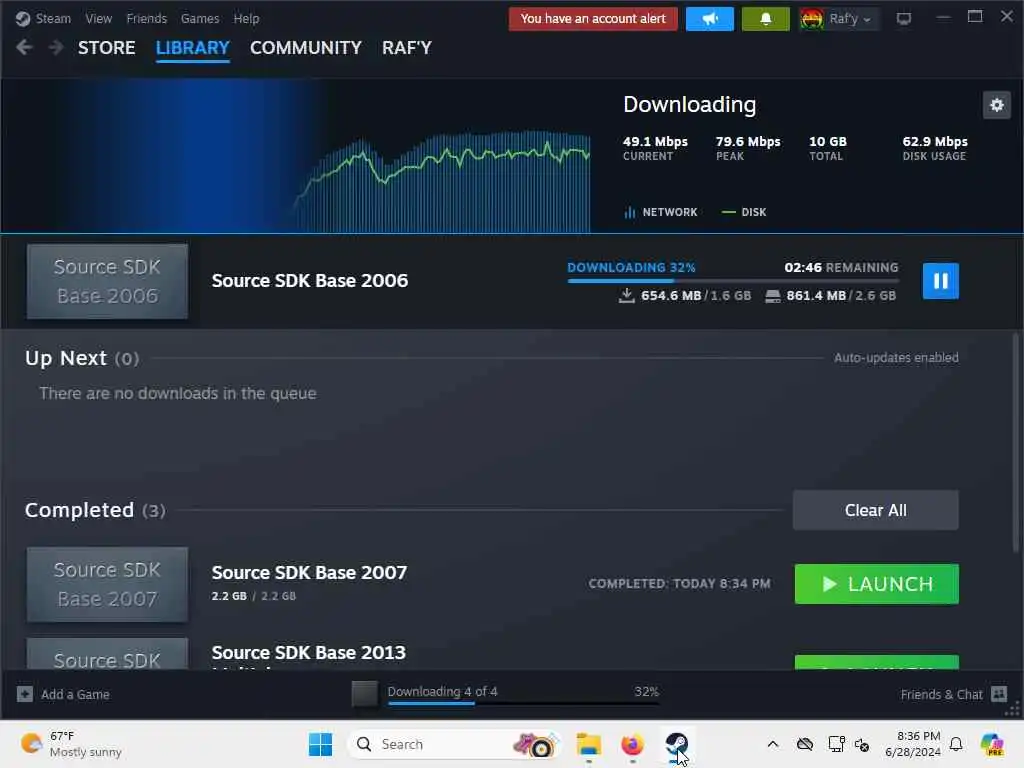Viewport: 1024px width, 768px height.
Task: Click the DOWNLOADING 32% label
Action: tap(631, 268)
